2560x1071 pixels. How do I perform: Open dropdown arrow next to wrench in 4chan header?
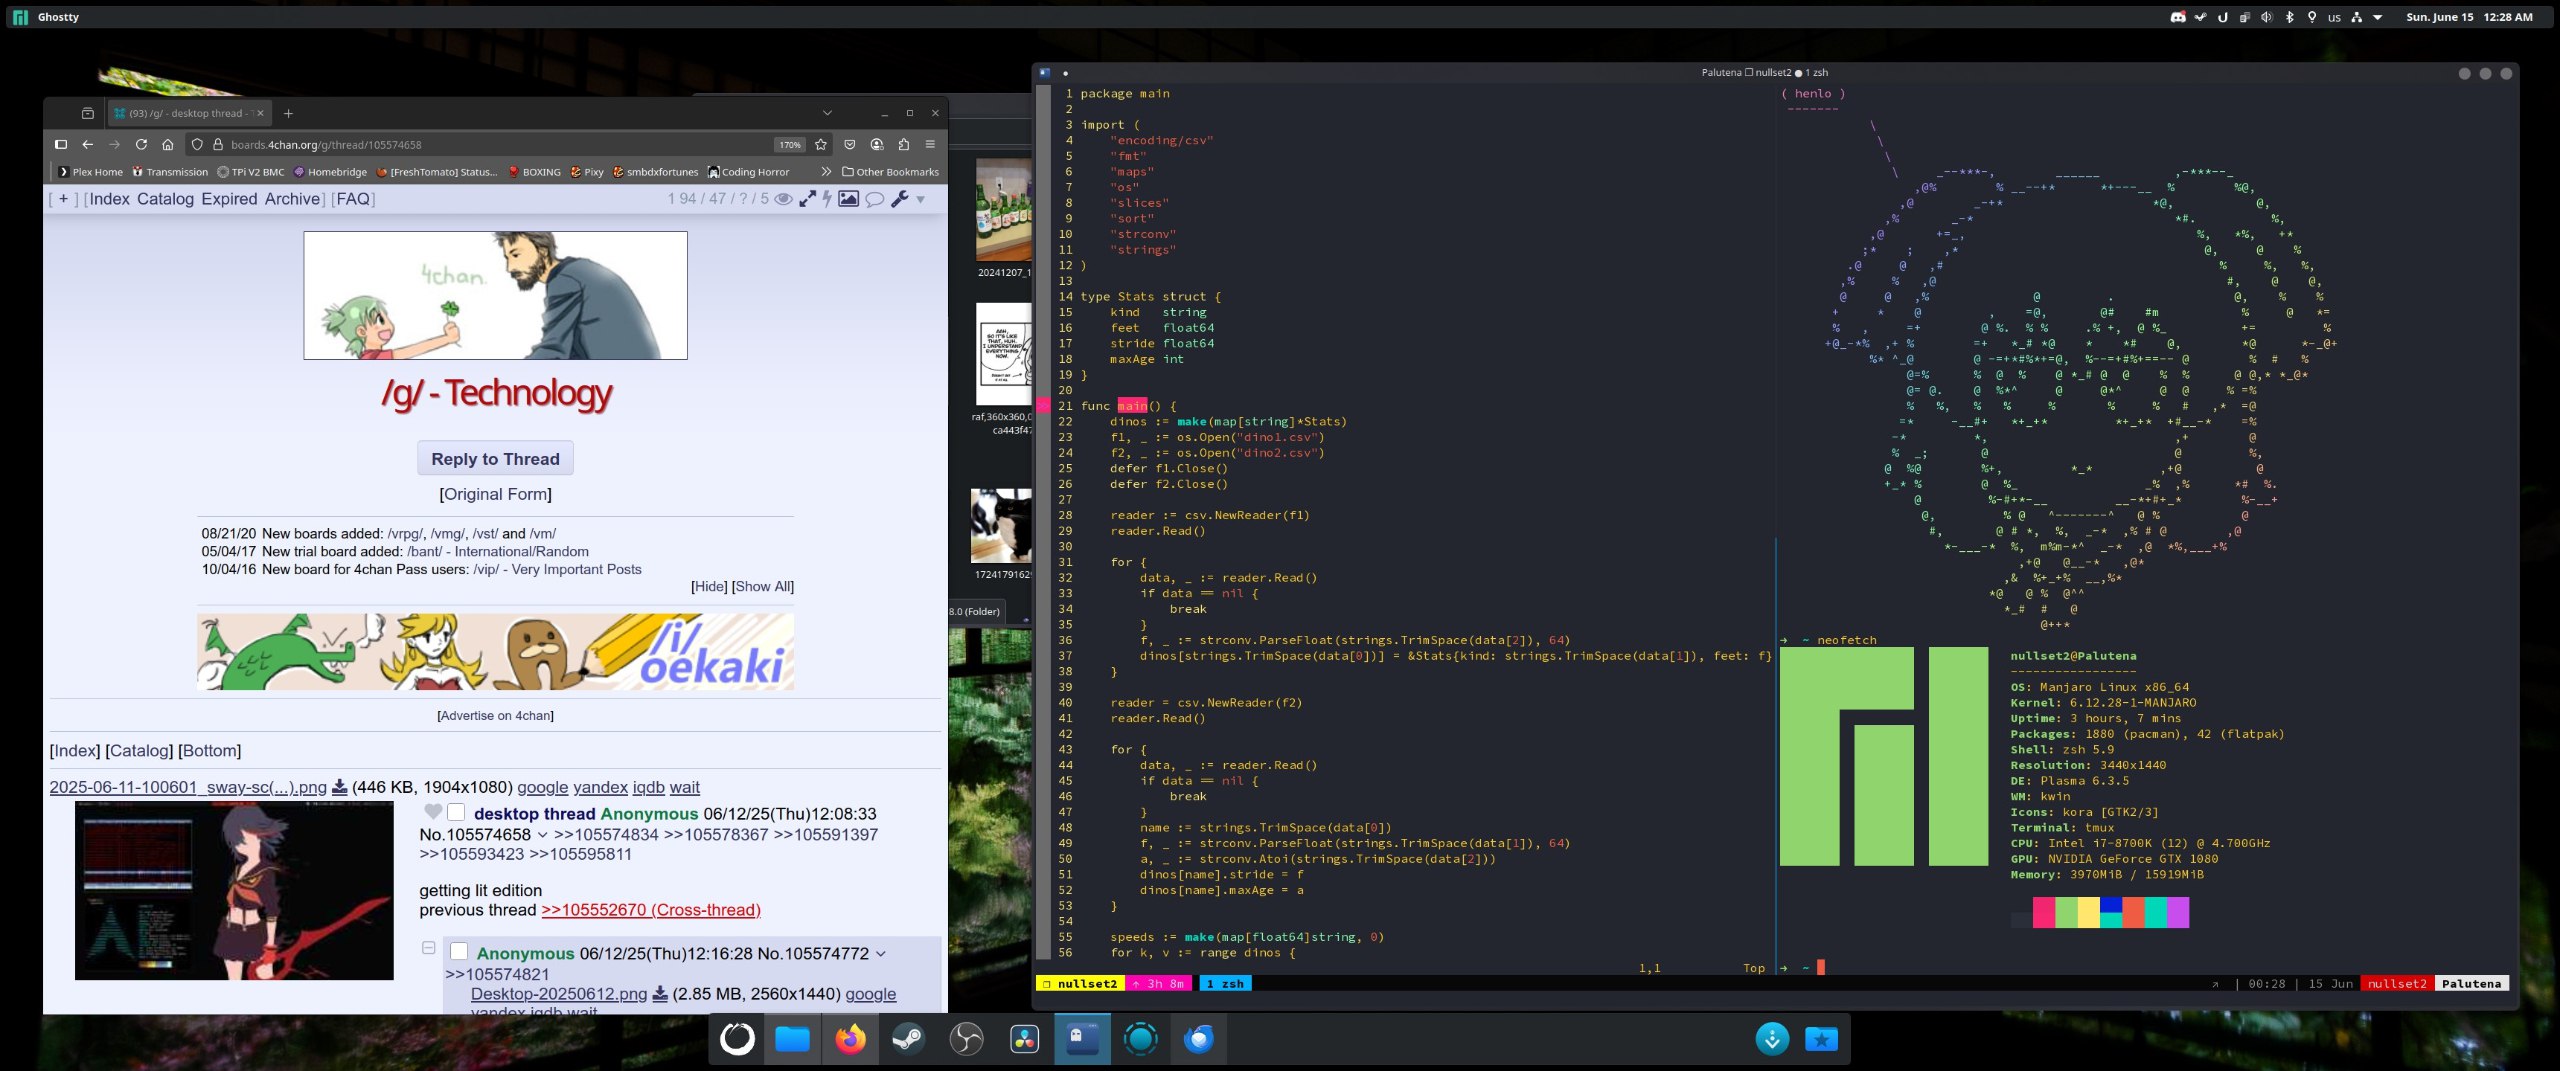(921, 200)
